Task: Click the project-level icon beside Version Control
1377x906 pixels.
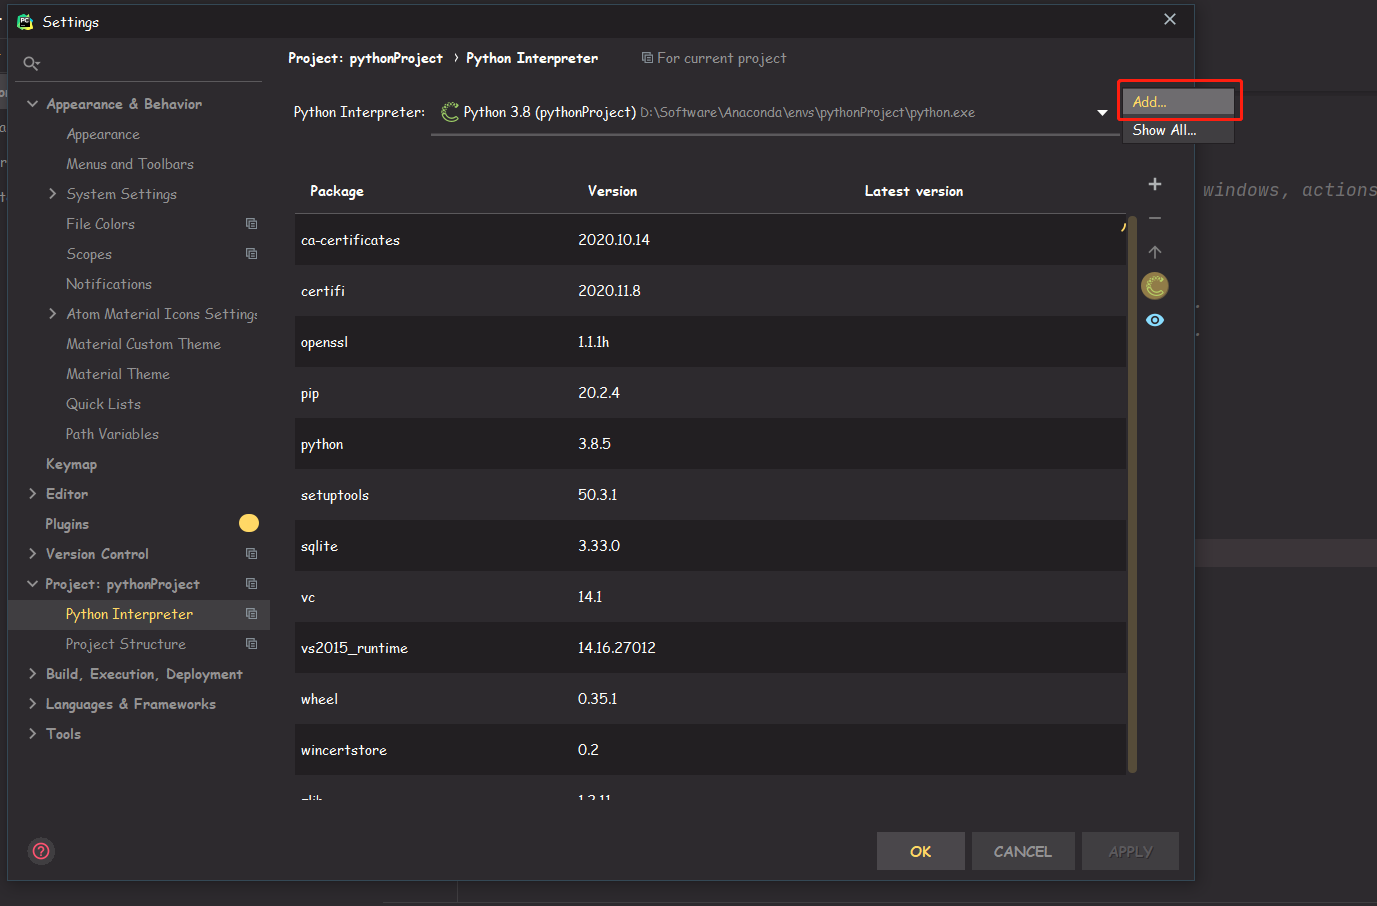Action: (x=252, y=554)
